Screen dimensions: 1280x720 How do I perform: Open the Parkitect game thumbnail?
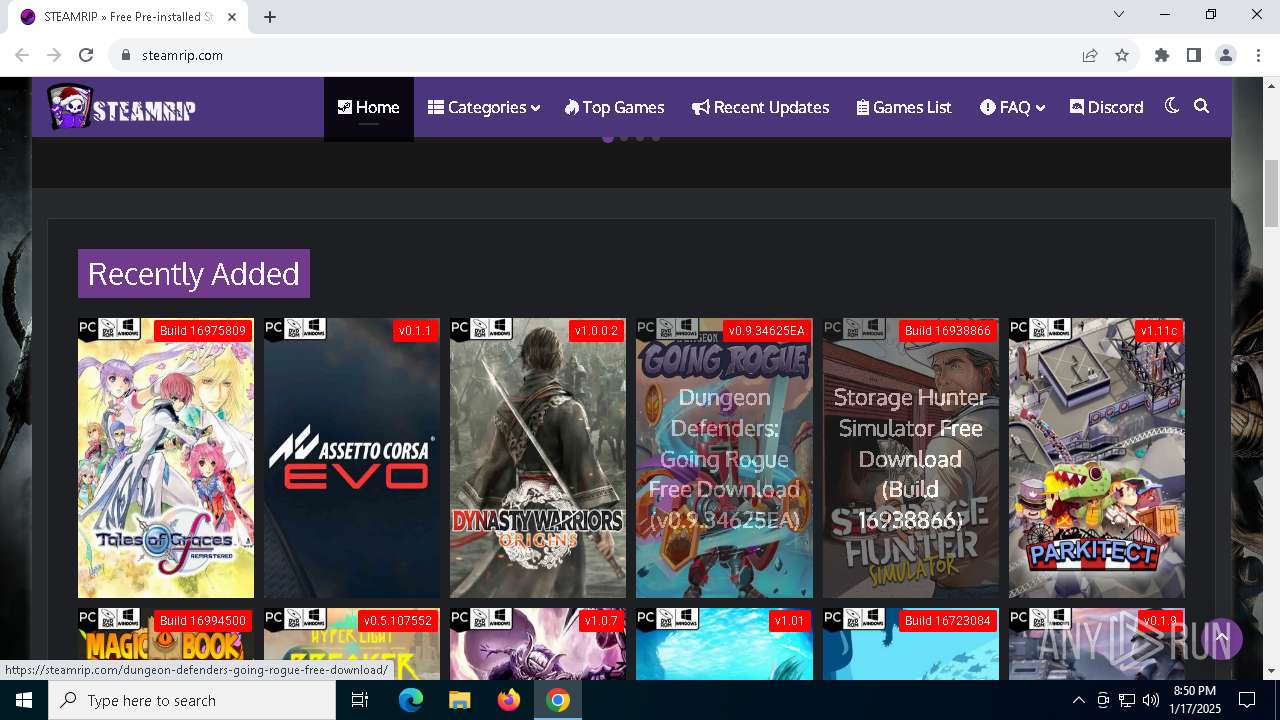coord(1097,458)
